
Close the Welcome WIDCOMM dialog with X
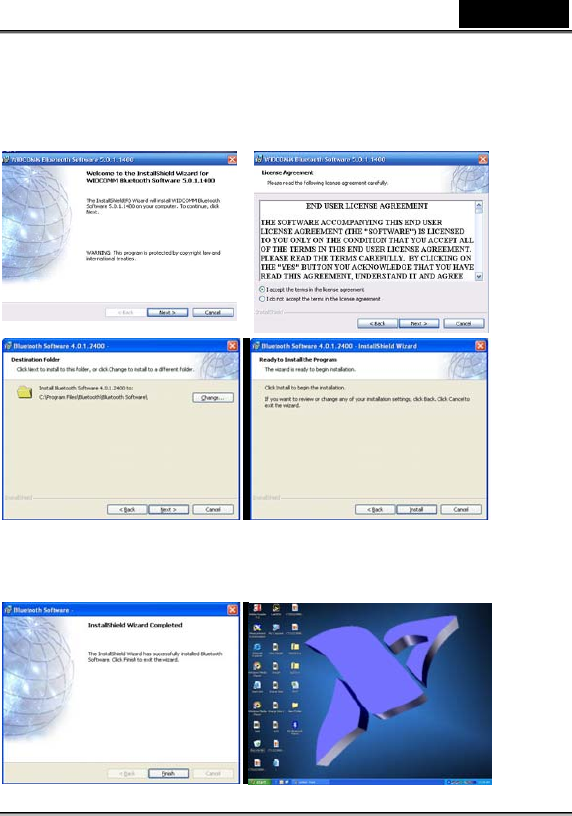pyautogui.click(x=232, y=159)
